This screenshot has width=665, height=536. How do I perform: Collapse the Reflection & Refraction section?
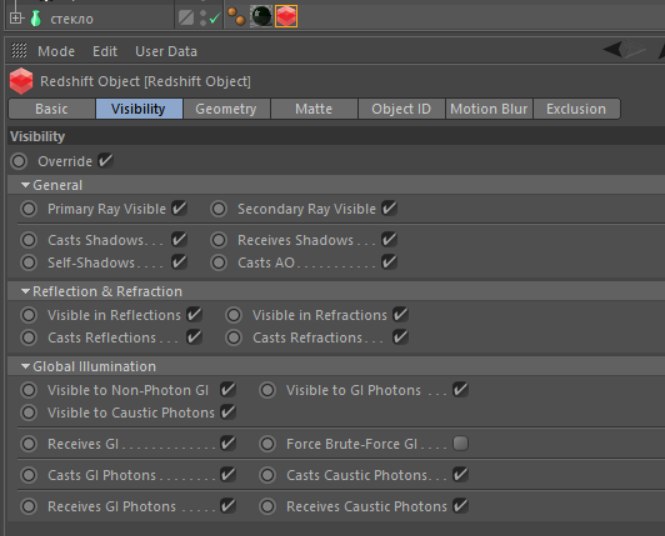[x=25, y=291]
